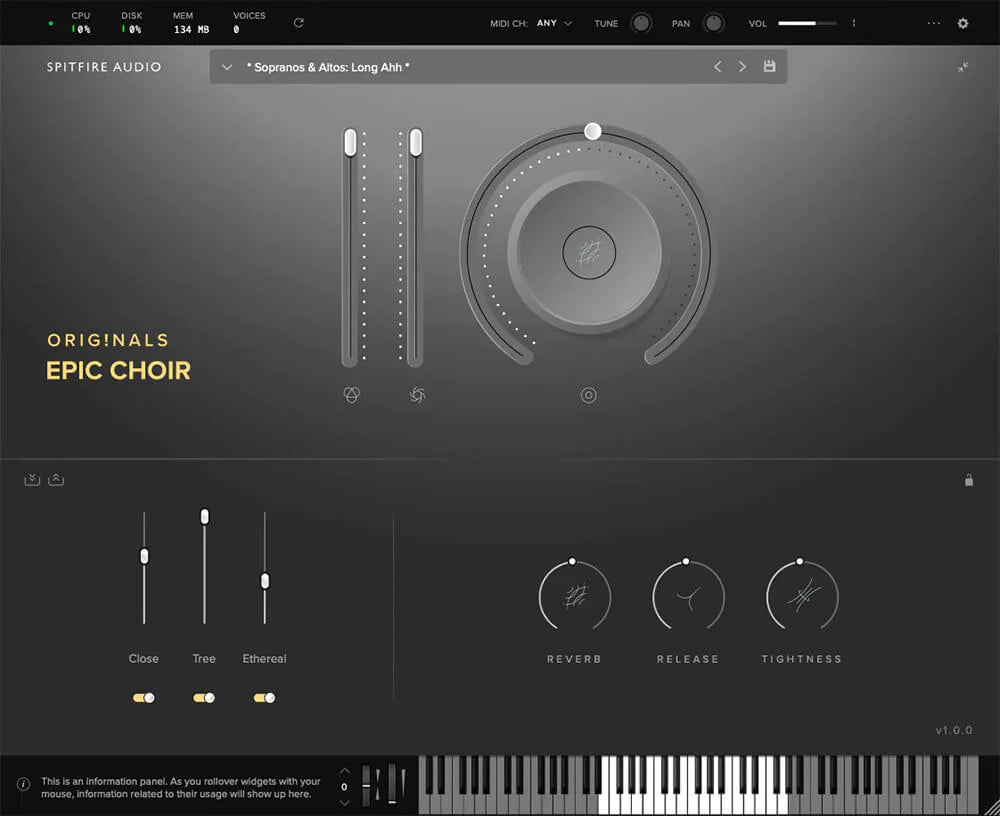Click the EPIC CHOIR title
Image resolution: width=1000 pixels, height=816 pixels.
pyautogui.click(x=119, y=371)
